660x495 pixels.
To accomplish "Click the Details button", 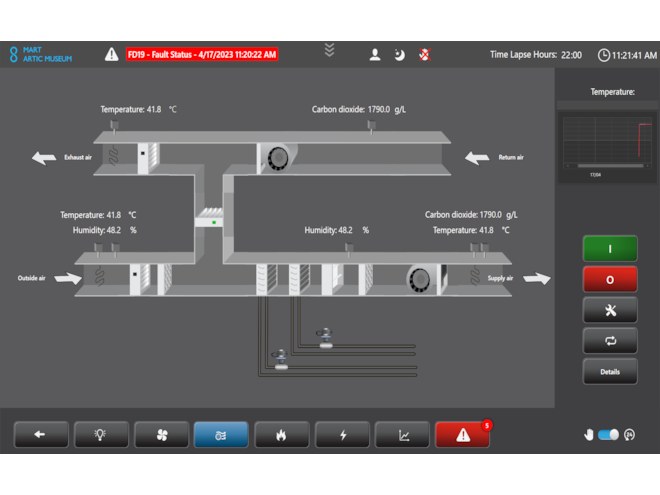I will click(610, 371).
